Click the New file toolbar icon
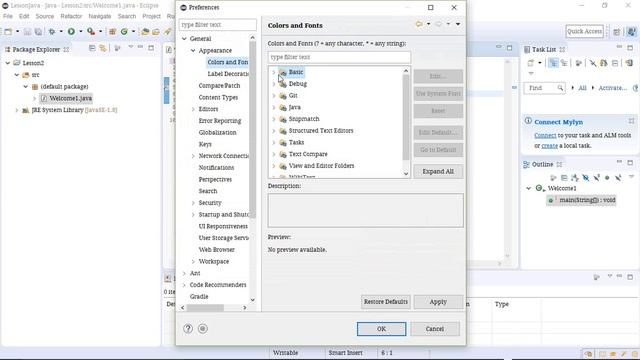 click(8, 31)
